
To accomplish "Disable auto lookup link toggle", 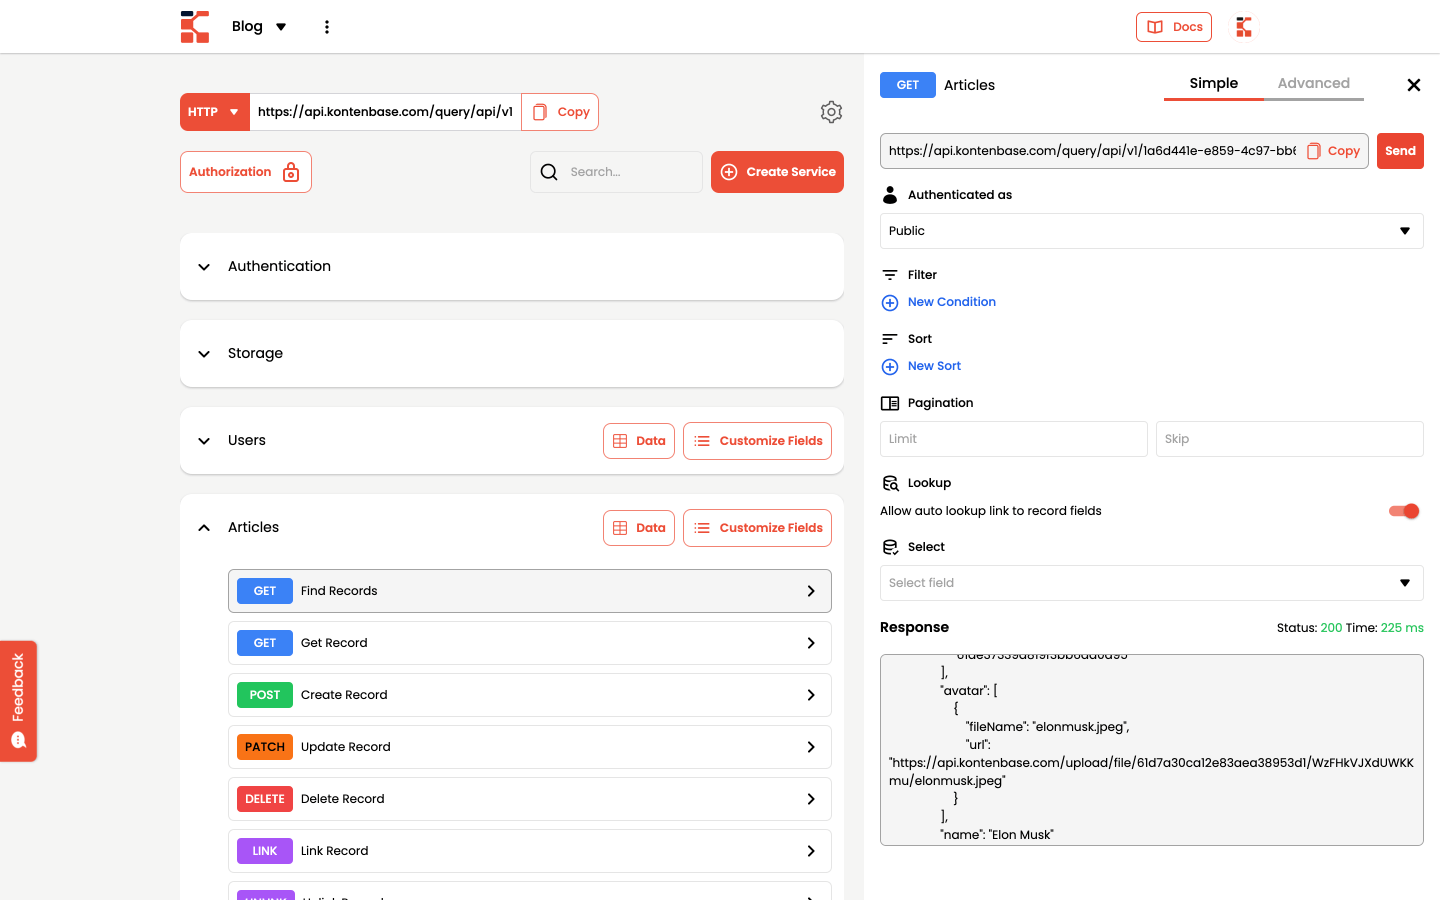I will point(1404,511).
